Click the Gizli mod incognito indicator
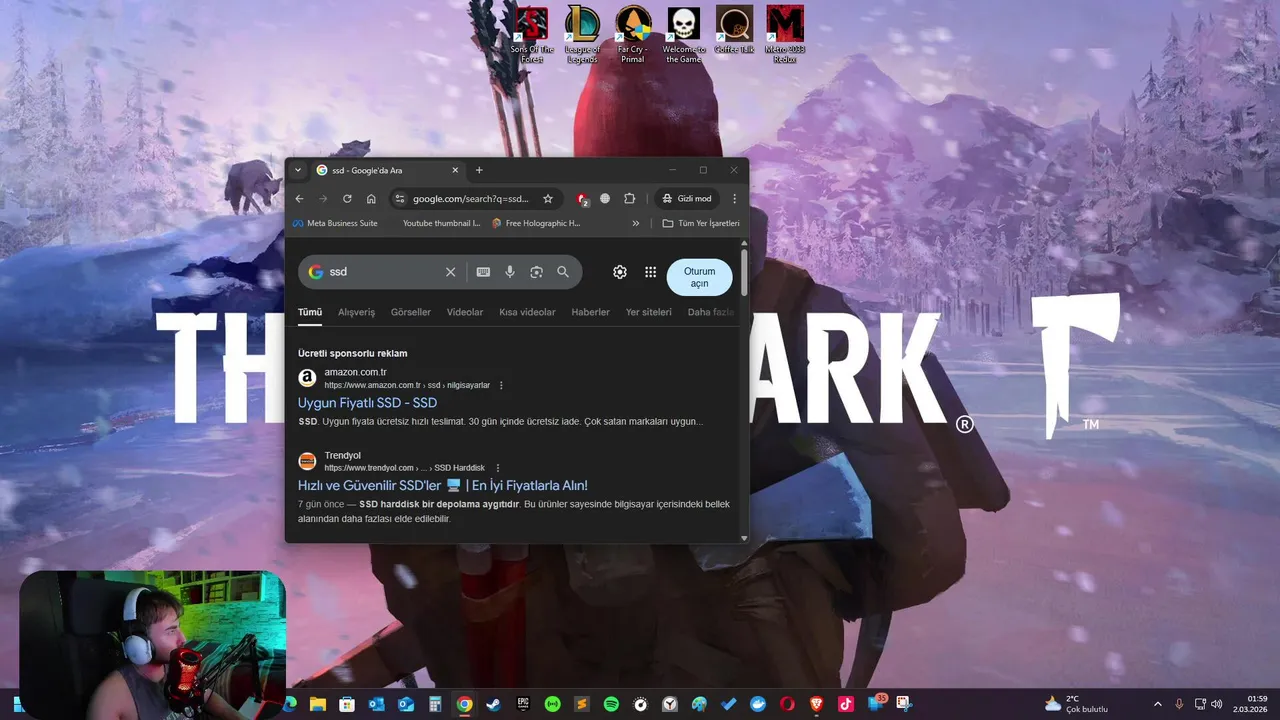 687,199
